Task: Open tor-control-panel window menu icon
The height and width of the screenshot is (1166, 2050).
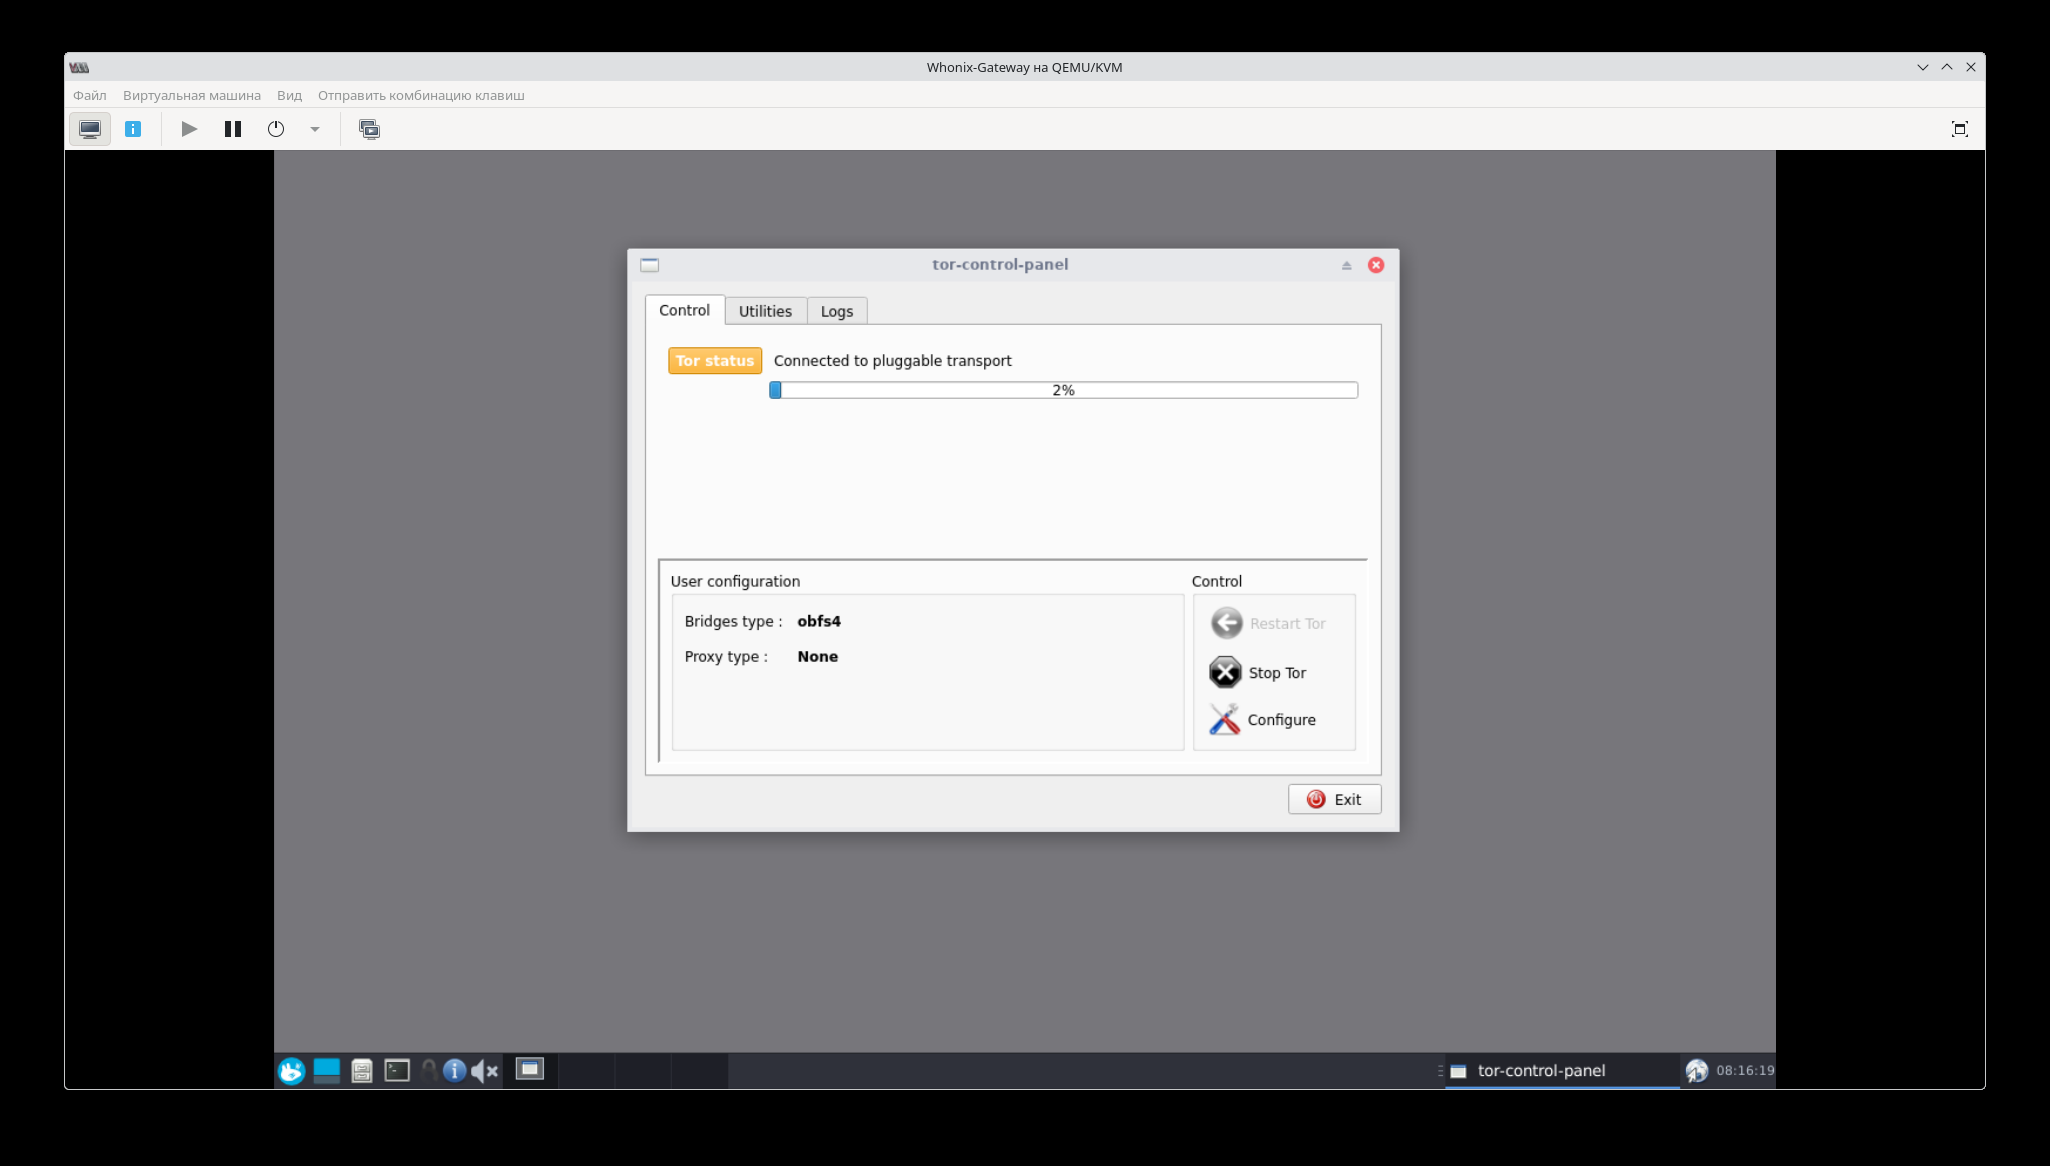Action: tap(650, 265)
